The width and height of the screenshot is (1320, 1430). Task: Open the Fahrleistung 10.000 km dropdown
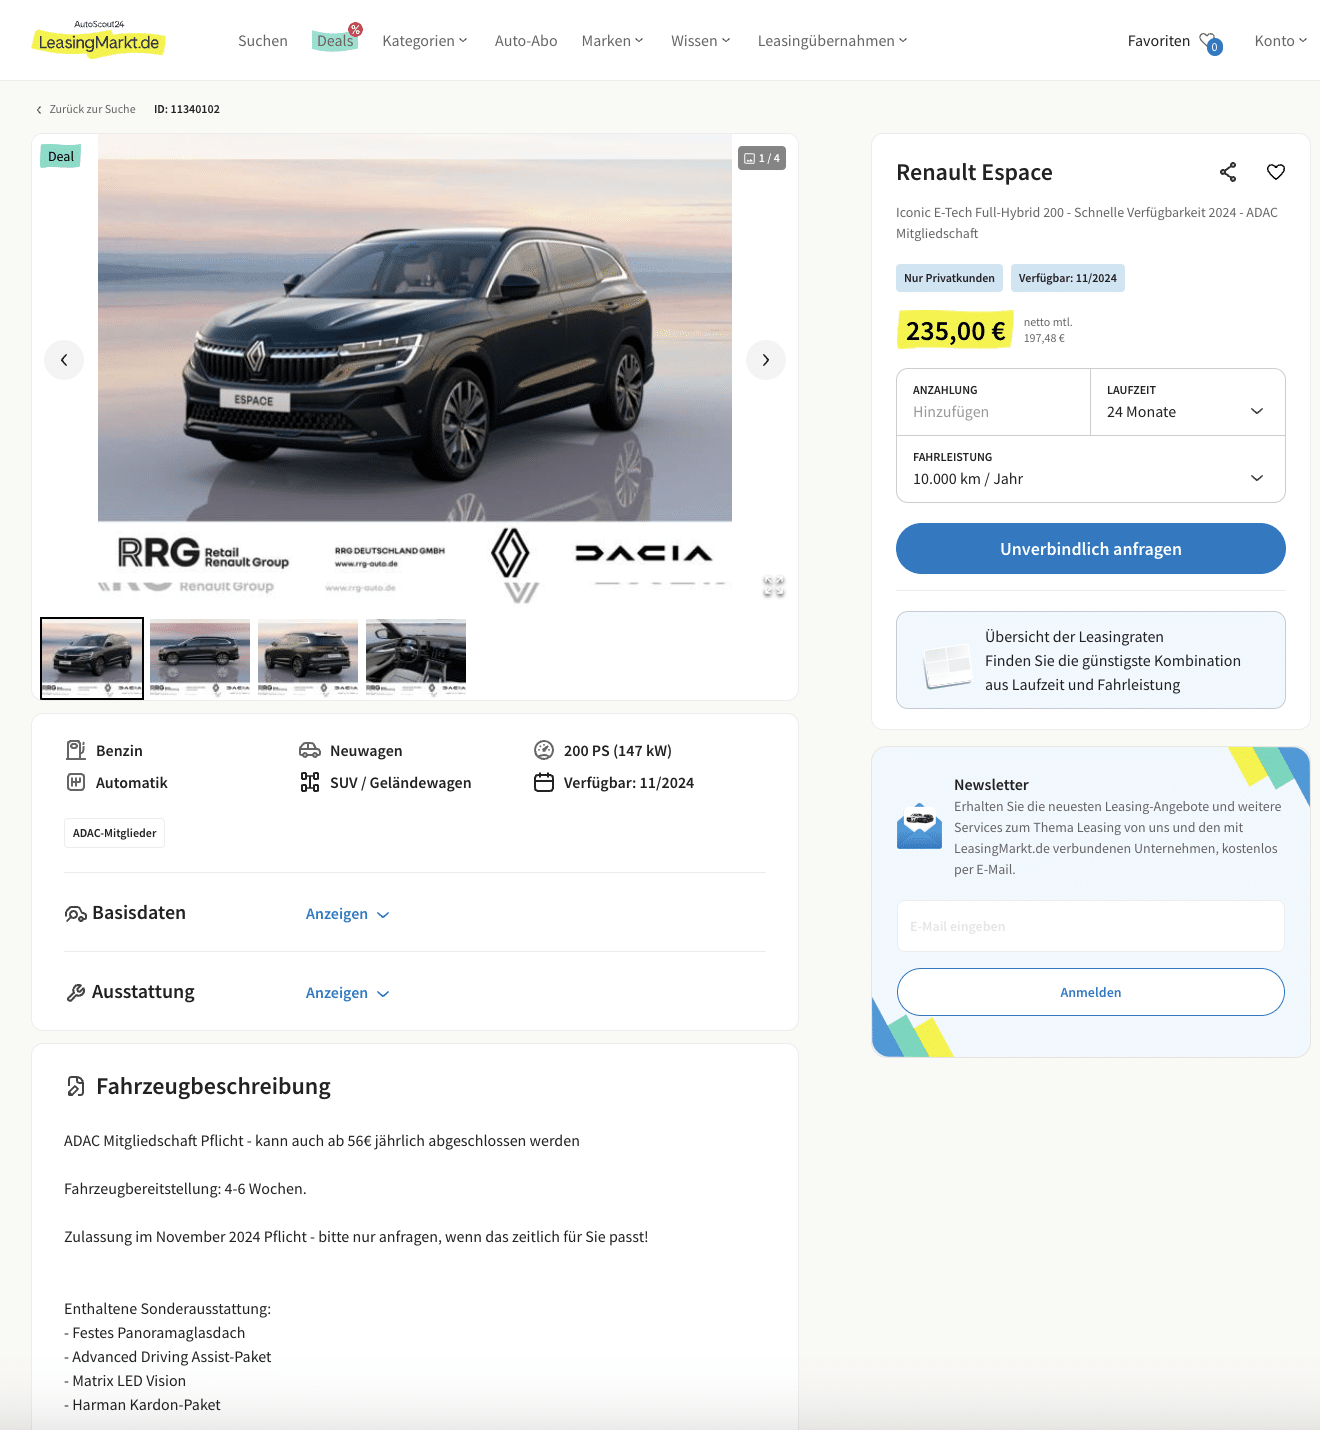pos(1090,469)
